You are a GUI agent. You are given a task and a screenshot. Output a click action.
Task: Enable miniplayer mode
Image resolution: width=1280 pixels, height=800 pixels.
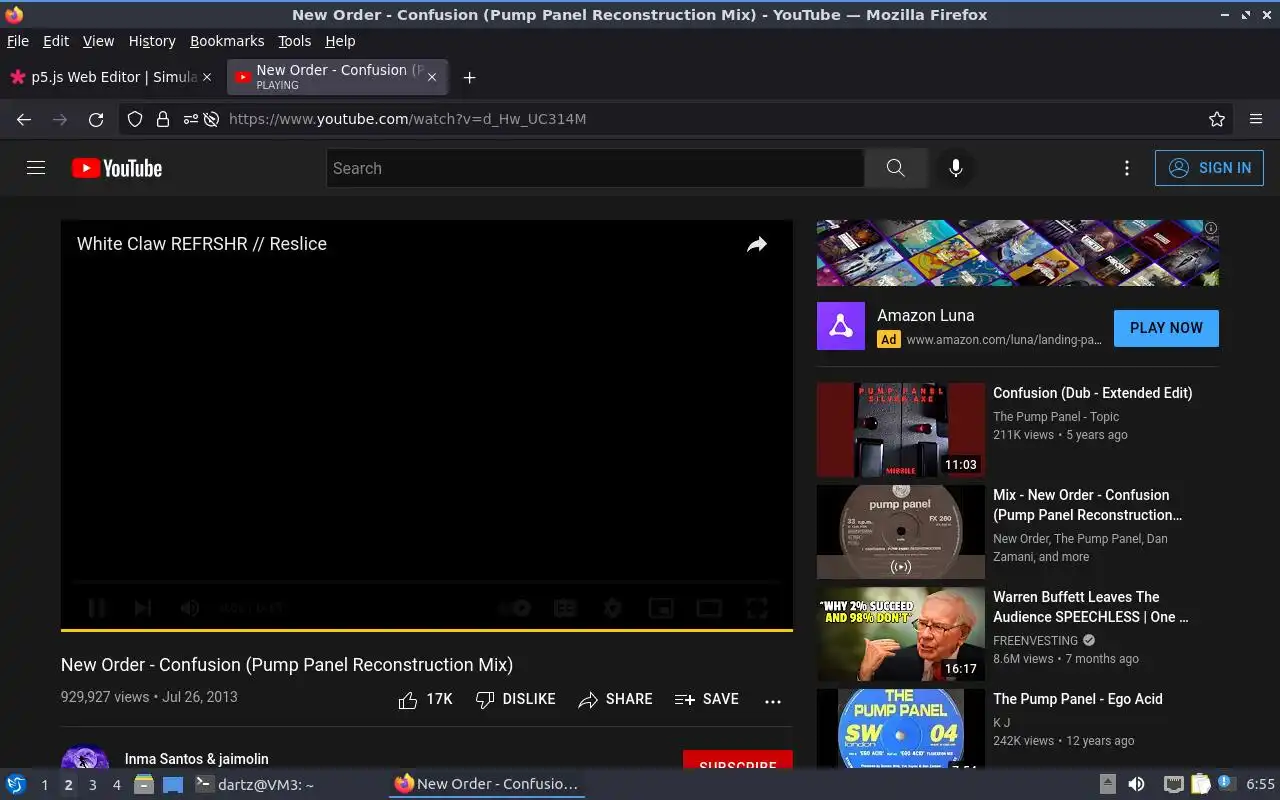tap(661, 607)
